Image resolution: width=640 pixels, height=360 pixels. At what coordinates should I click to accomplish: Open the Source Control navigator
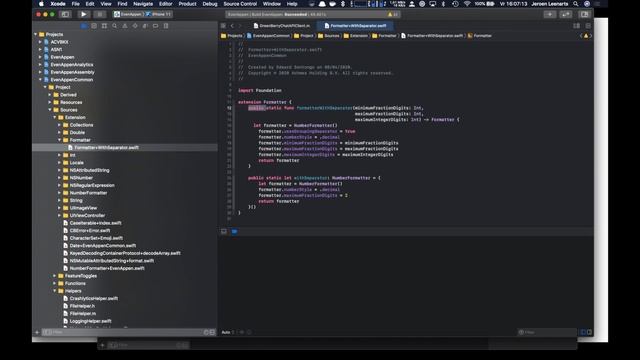[x=94, y=26]
